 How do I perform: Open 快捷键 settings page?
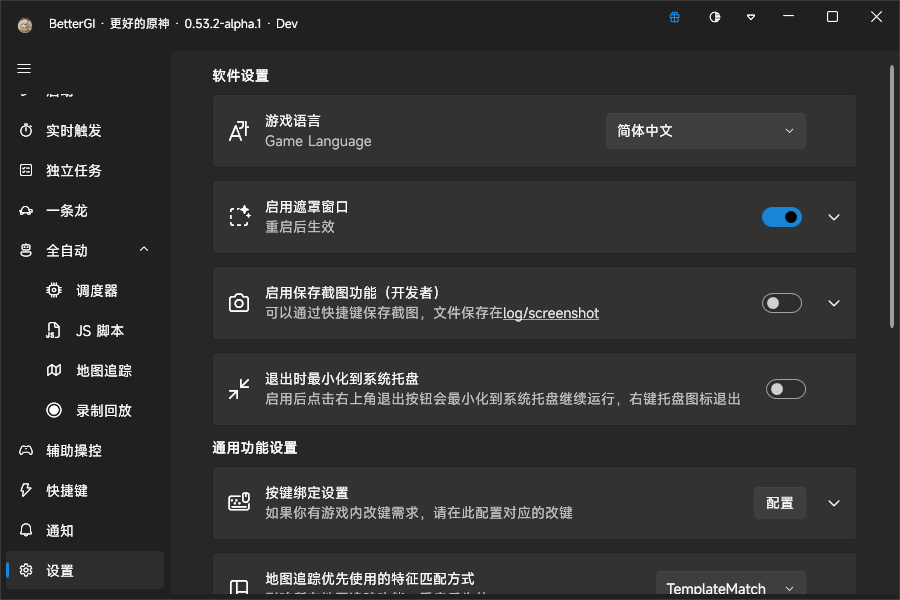85,490
